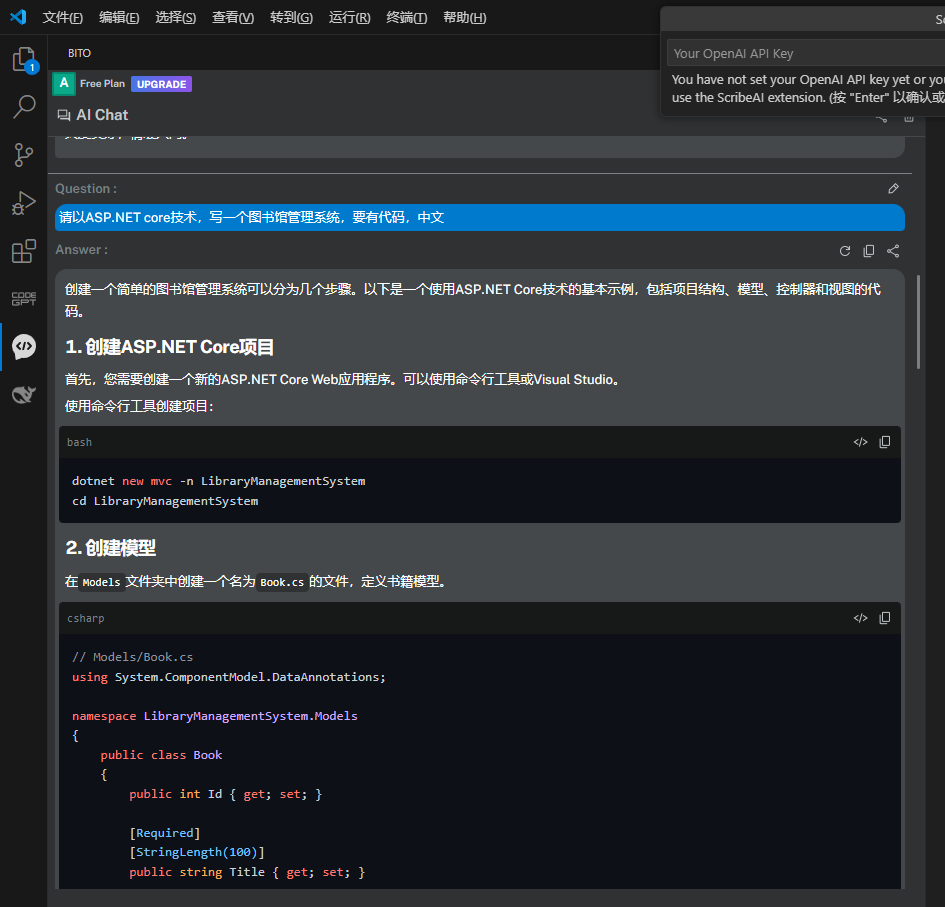Viewport: 945px width, 907px height.
Task: Open the Run and Debug view
Action: tap(24, 203)
